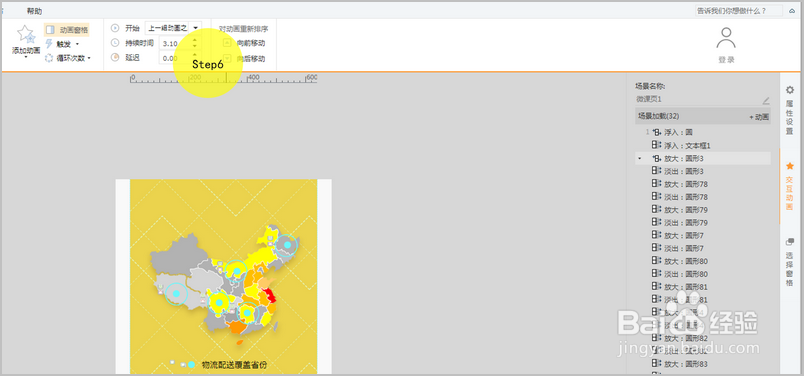
Task: Open the 循环次数 loop count dropdown
Action: pyautogui.click(x=68, y=58)
